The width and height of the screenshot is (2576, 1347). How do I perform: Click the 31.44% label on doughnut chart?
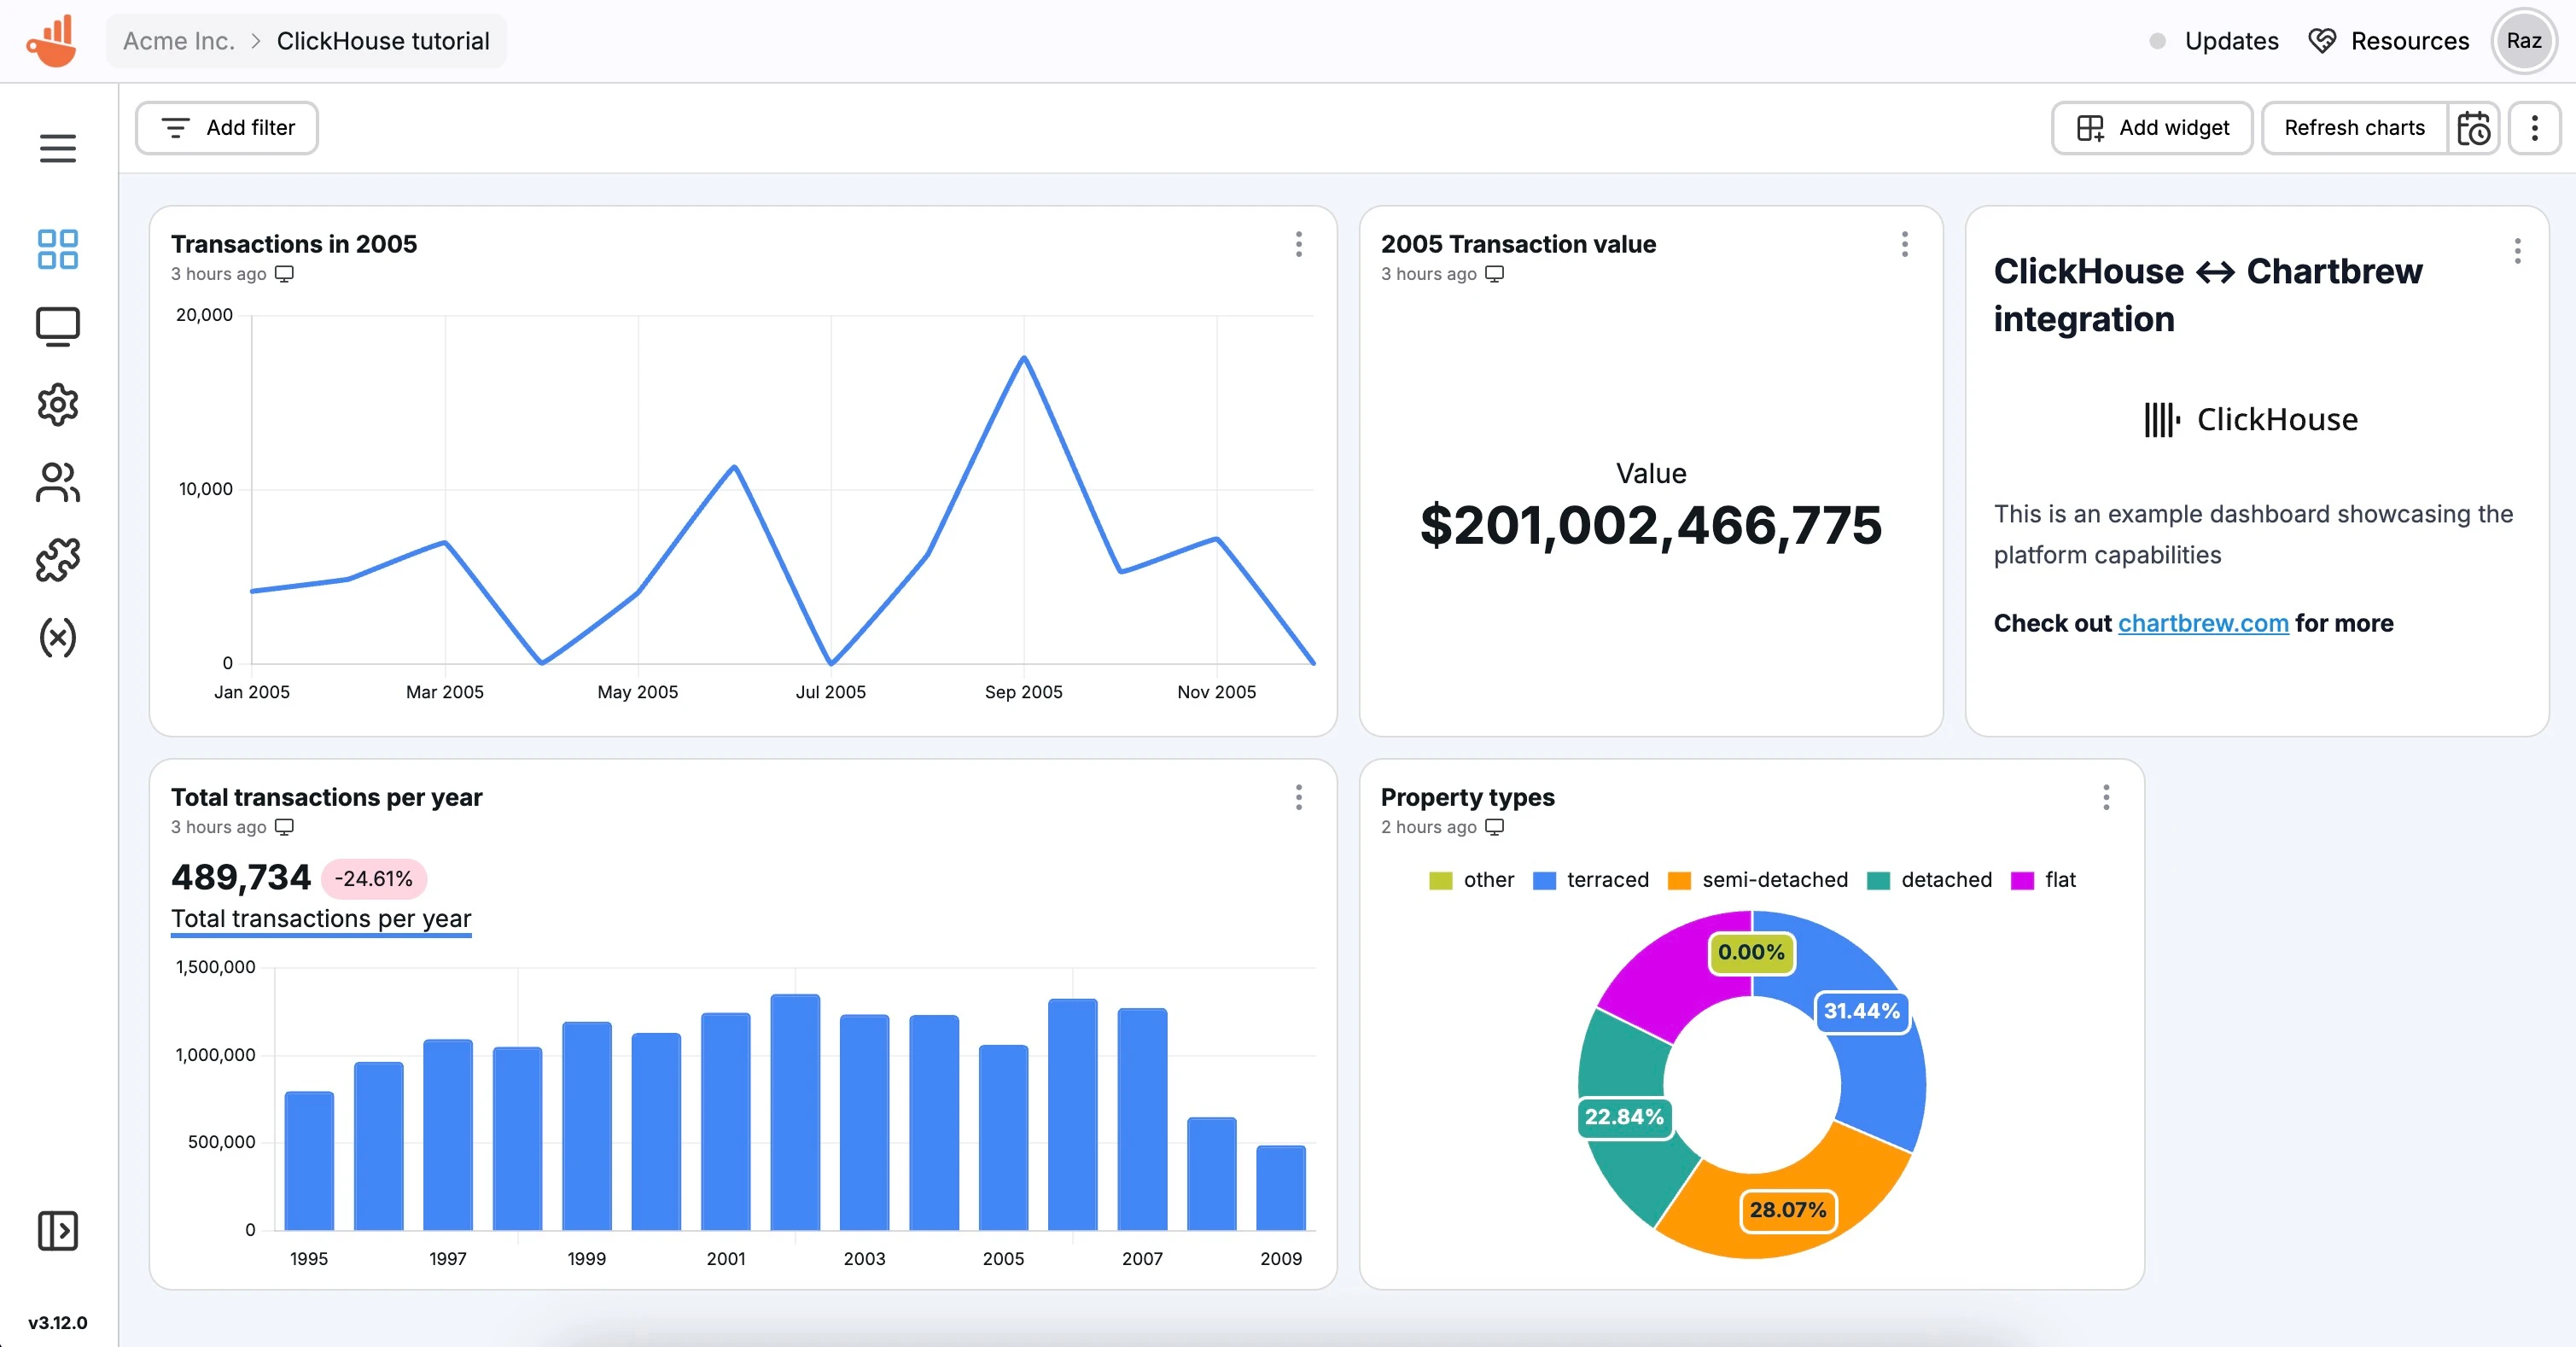click(x=1861, y=1011)
